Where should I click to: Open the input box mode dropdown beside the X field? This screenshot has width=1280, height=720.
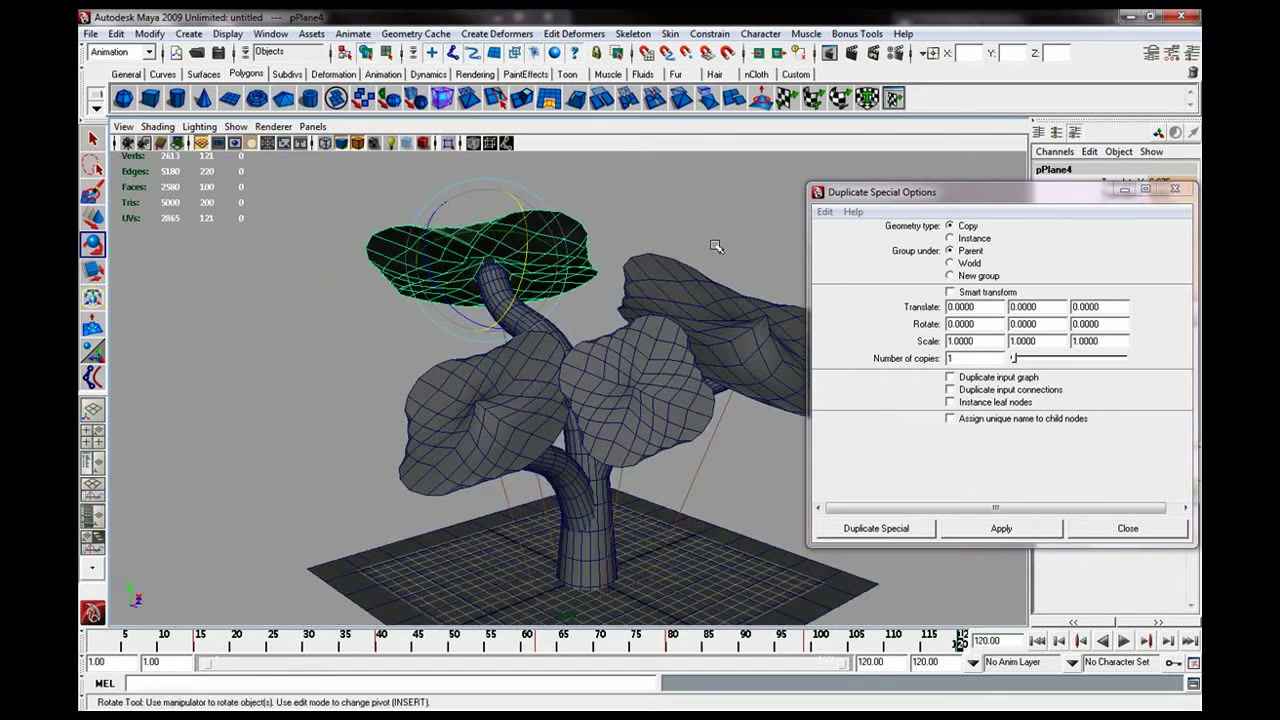(932, 53)
